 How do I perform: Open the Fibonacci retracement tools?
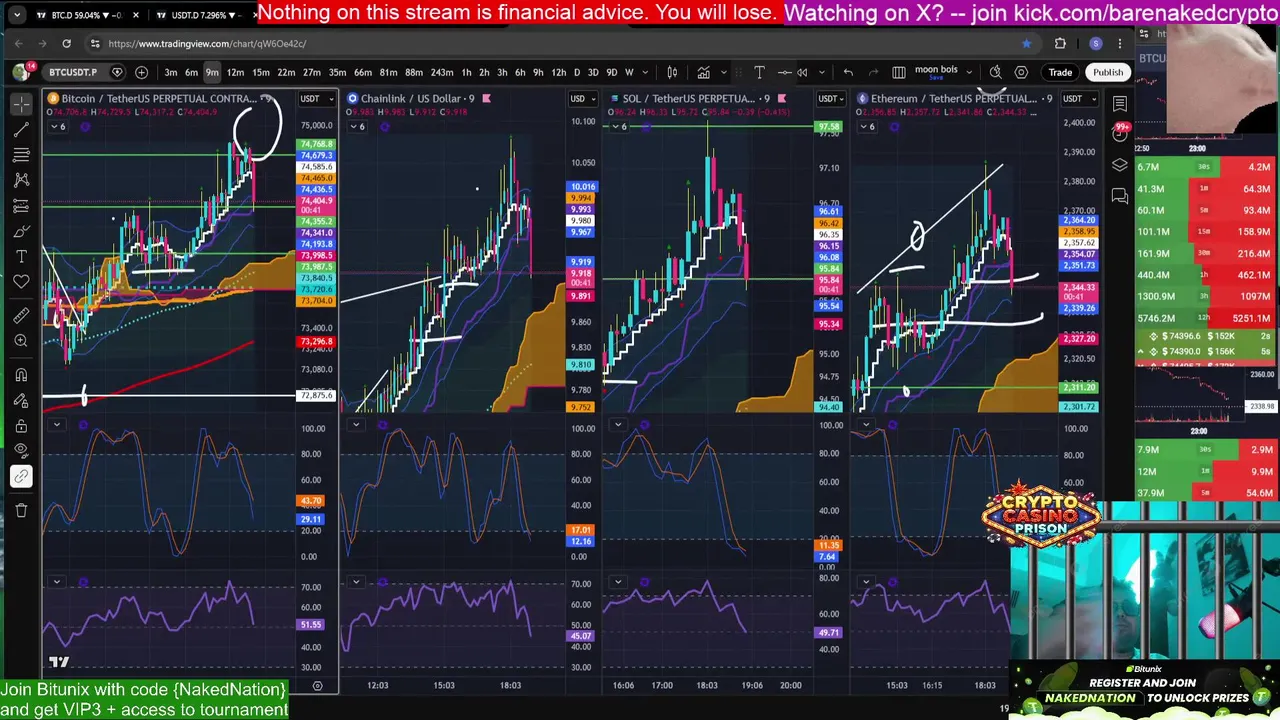pyautogui.click(x=21, y=155)
